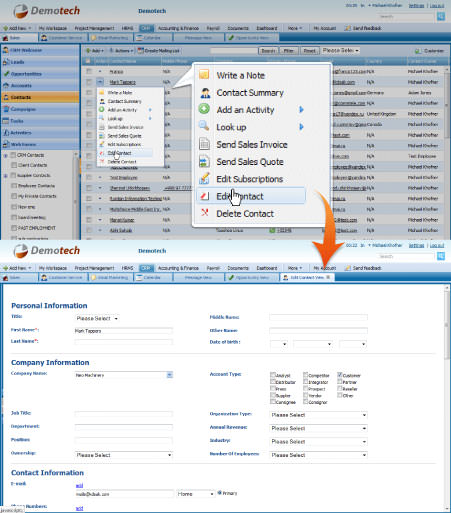
Task: Click Search button above the contacts table
Action: click(x=268, y=51)
